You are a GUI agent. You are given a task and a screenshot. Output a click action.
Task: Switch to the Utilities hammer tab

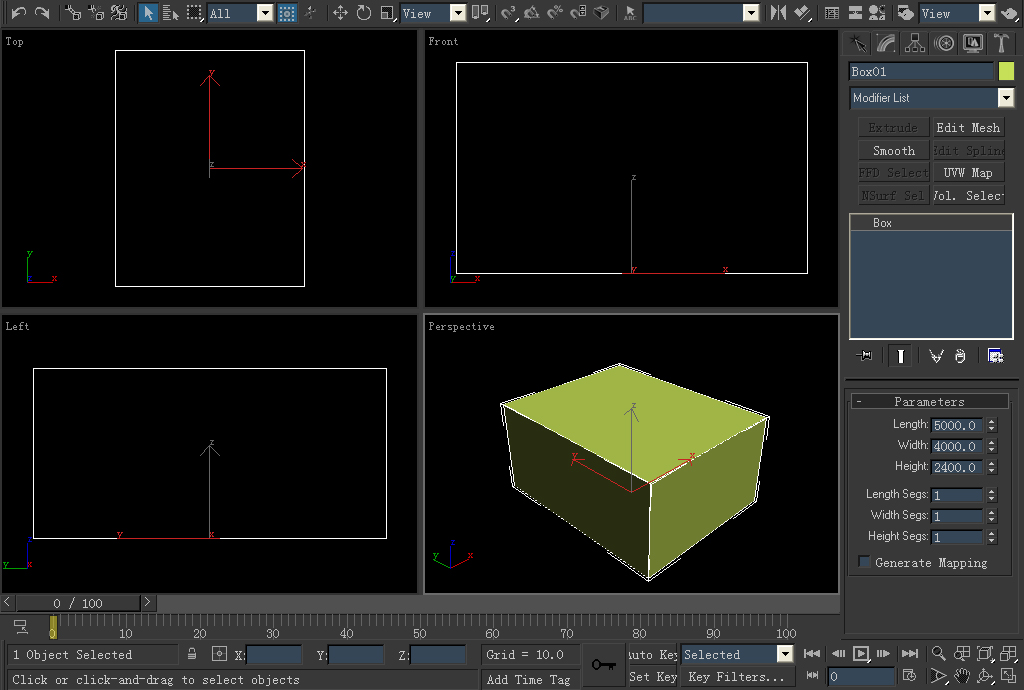pos(999,43)
